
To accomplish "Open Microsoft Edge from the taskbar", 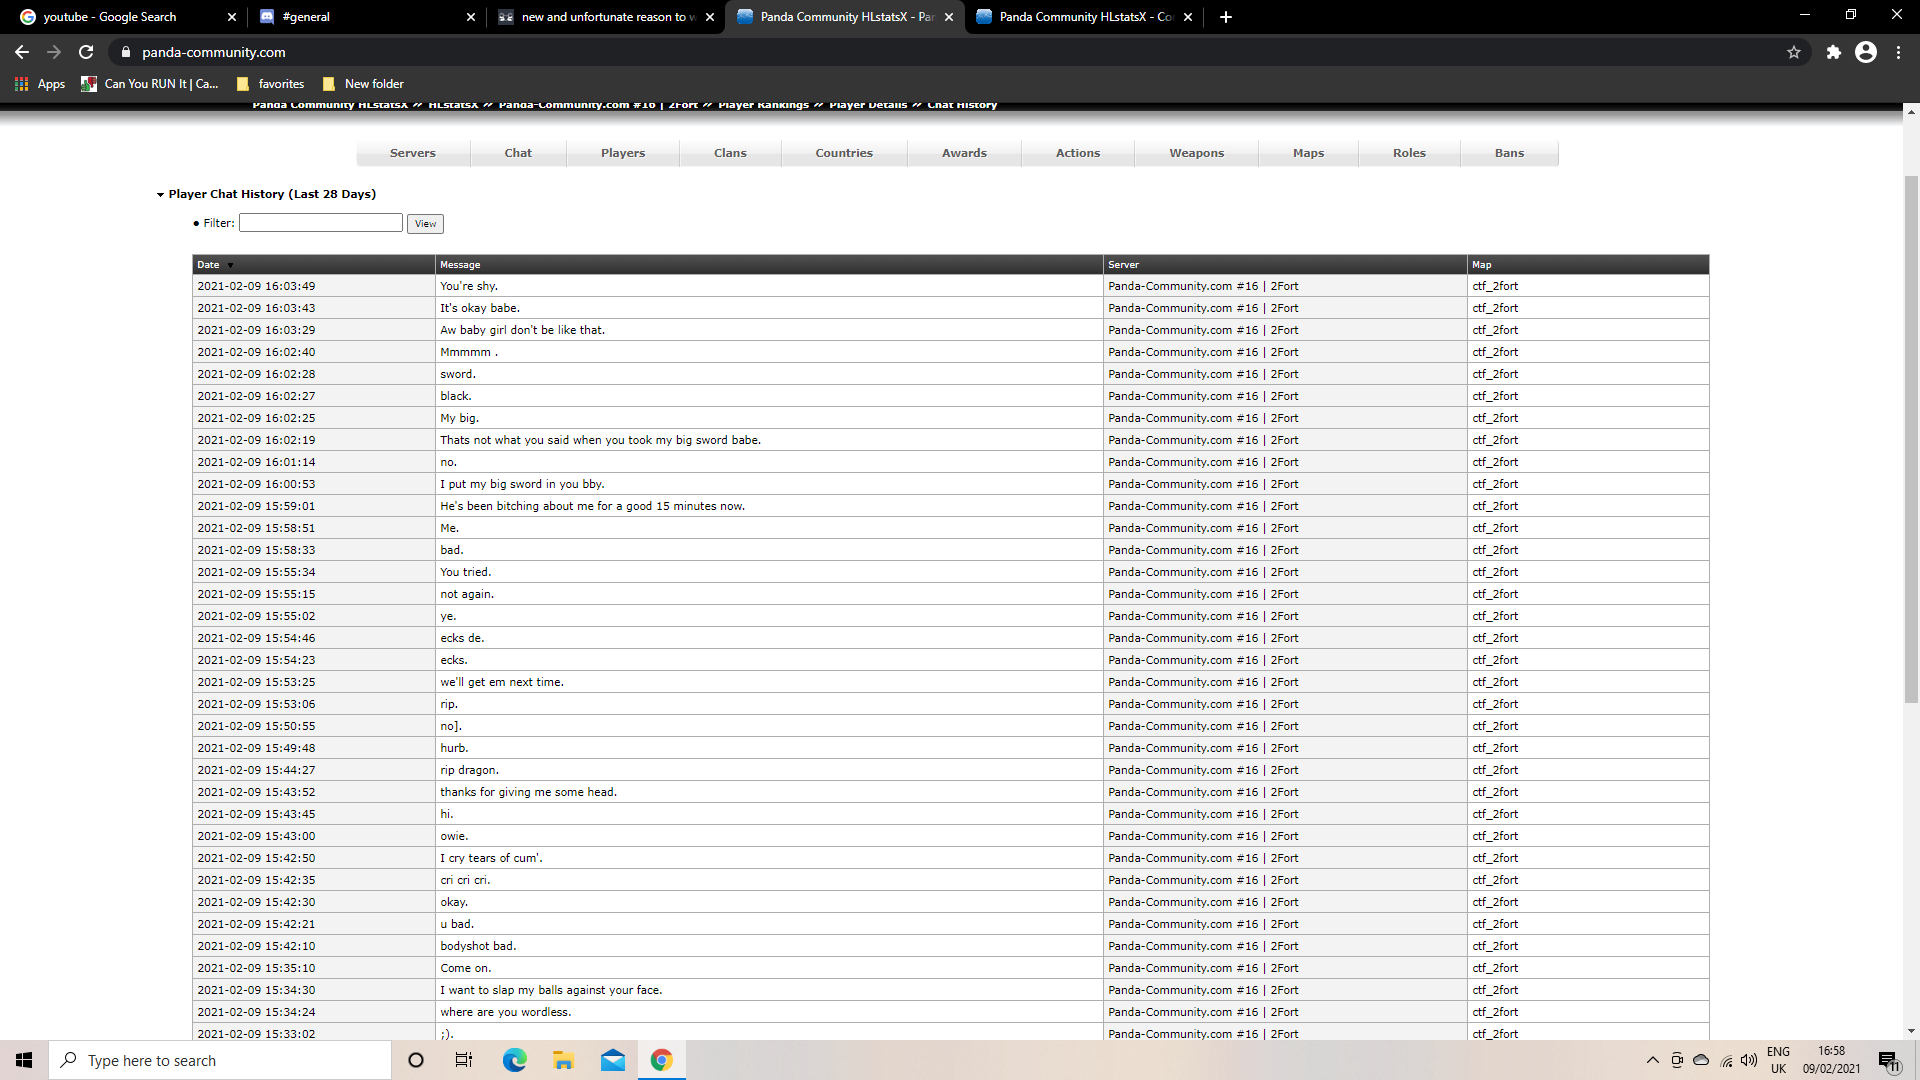I will click(514, 1060).
